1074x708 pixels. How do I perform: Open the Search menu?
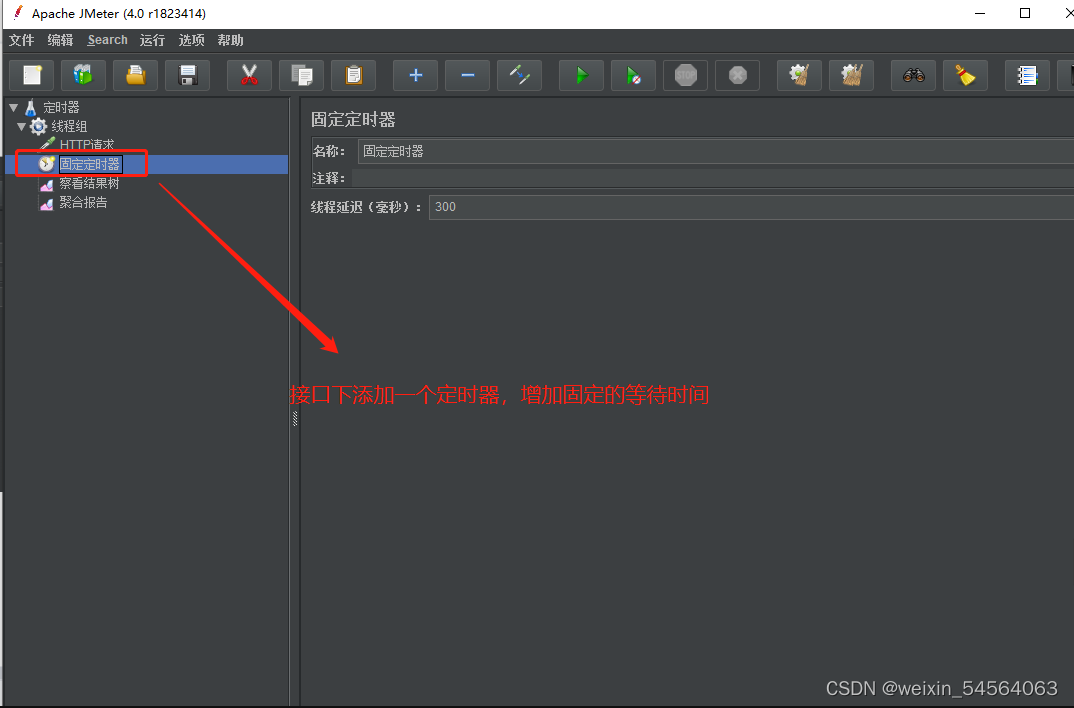[108, 40]
